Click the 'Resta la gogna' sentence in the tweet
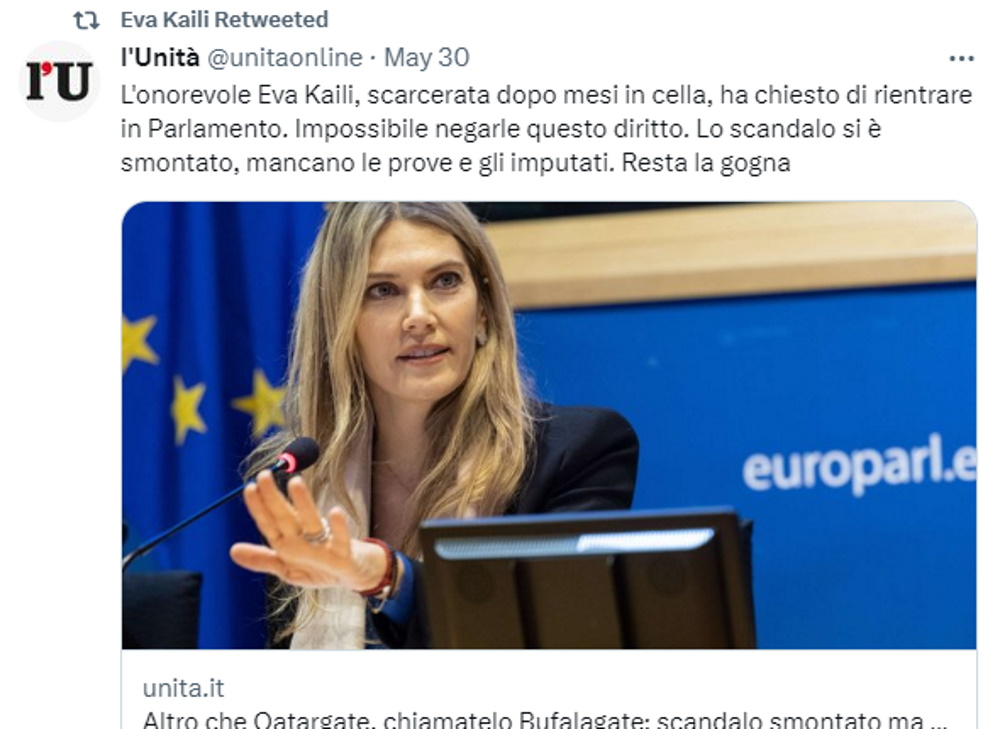The image size is (1000, 729). coord(706,163)
